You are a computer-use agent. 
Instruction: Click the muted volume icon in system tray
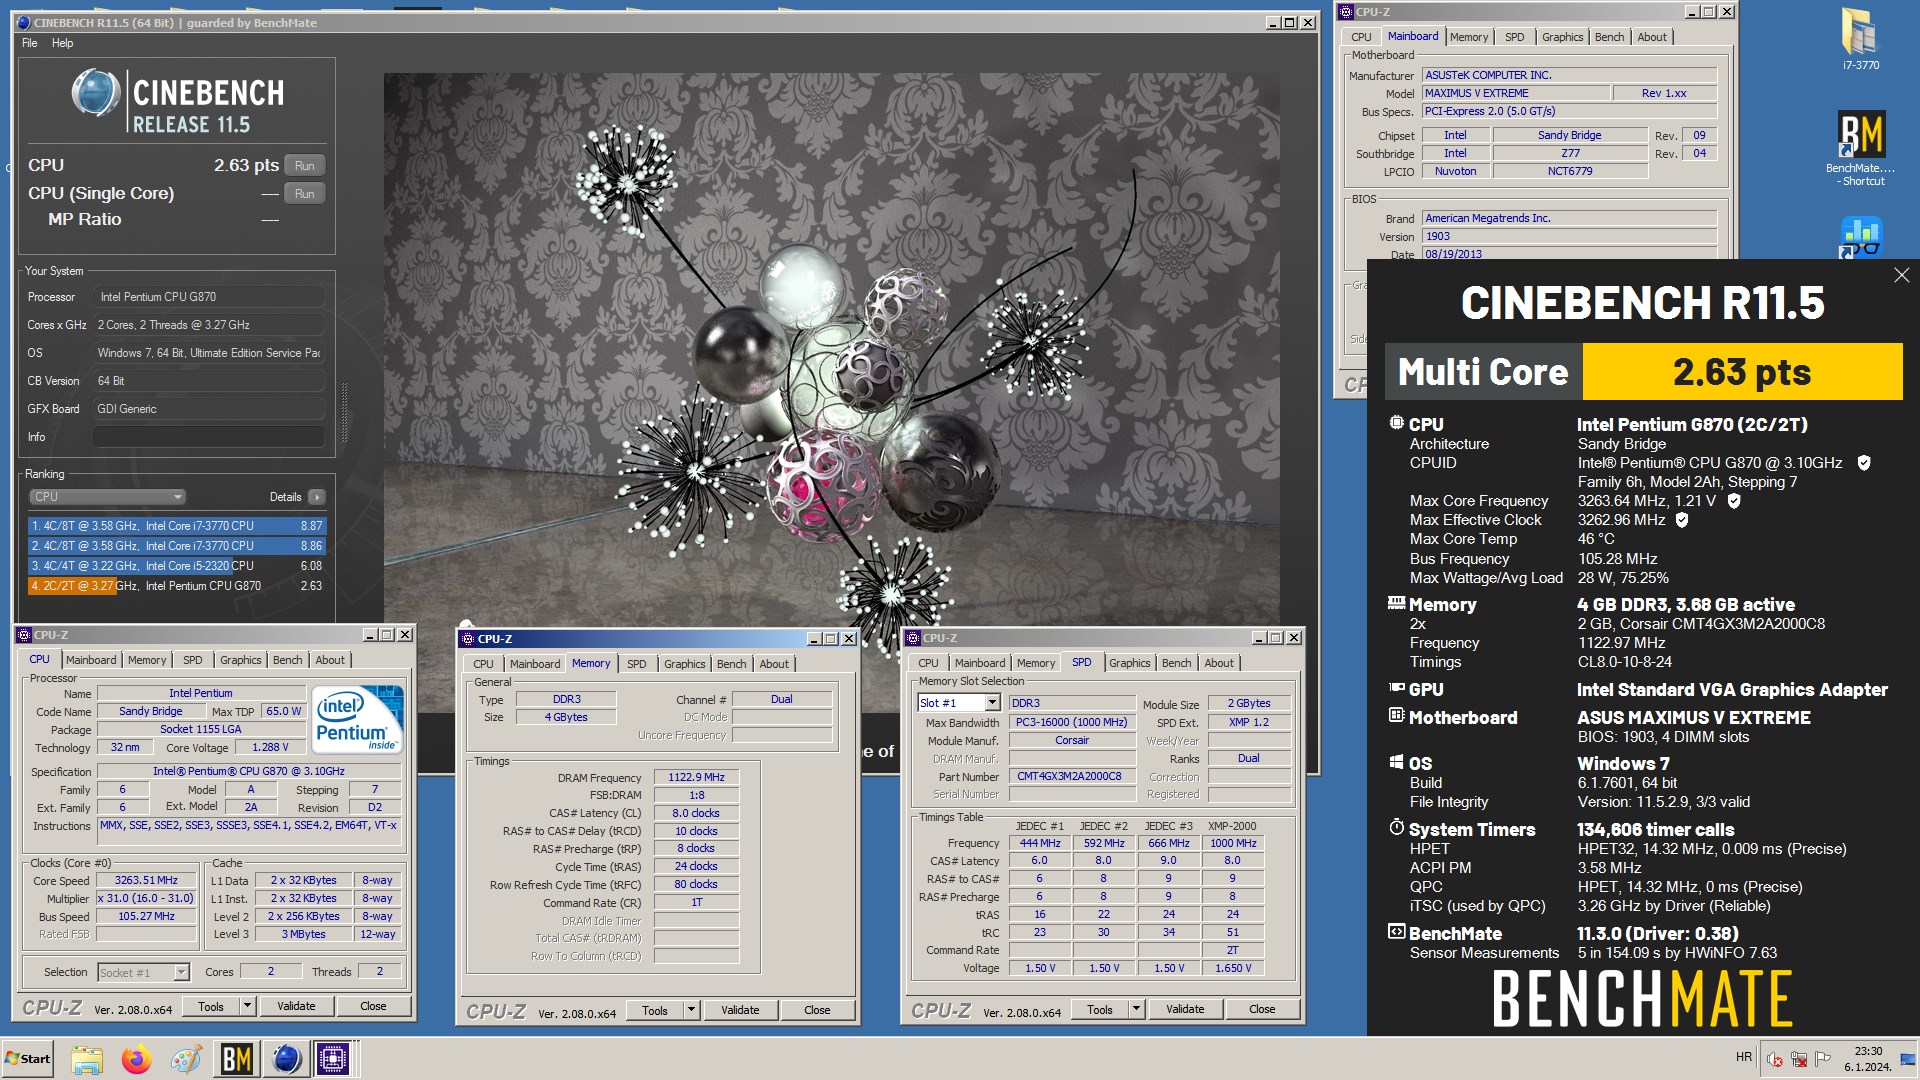pyautogui.click(x=1775, y=1059)
